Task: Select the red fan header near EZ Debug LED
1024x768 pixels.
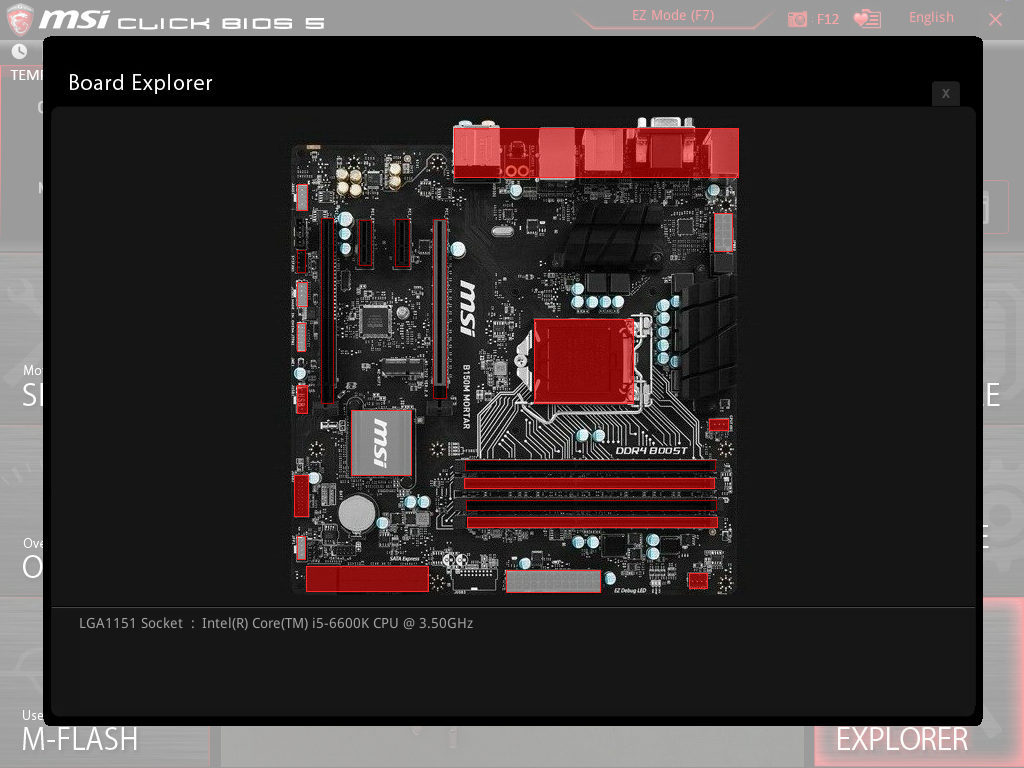Action: pyautogui.click(x=698, y=581)
